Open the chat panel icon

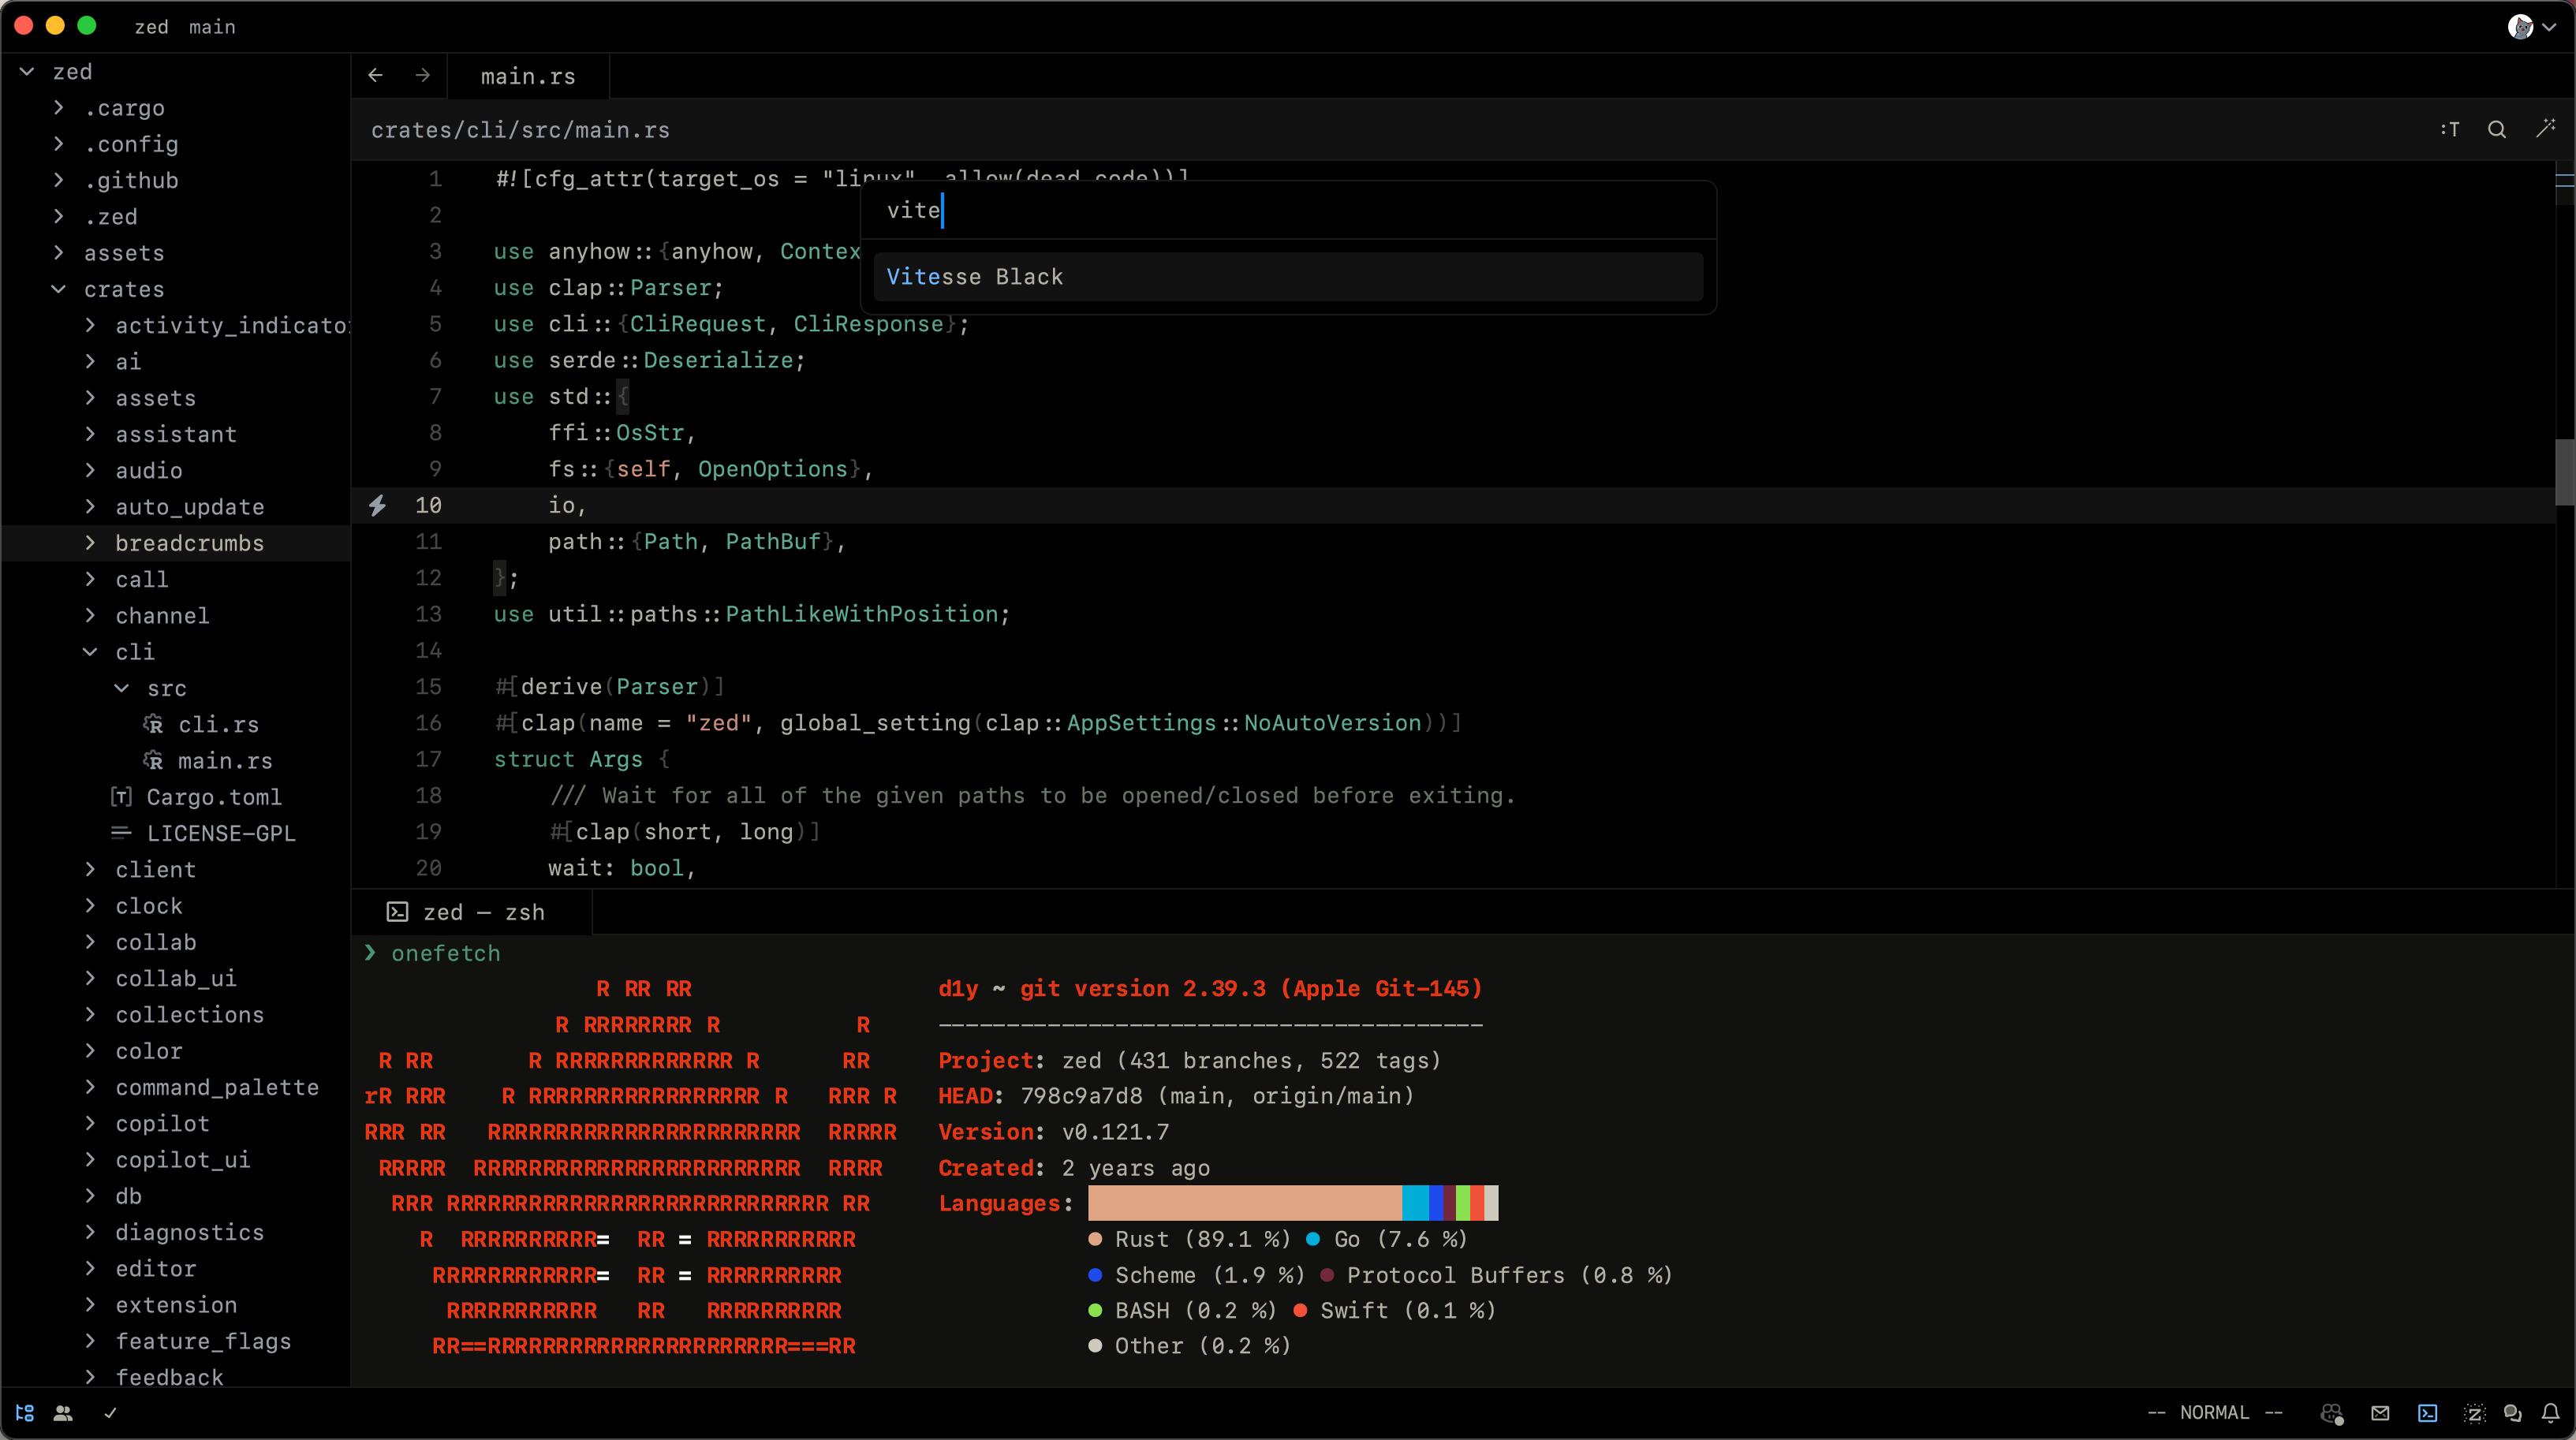tap(2512, 1413)
